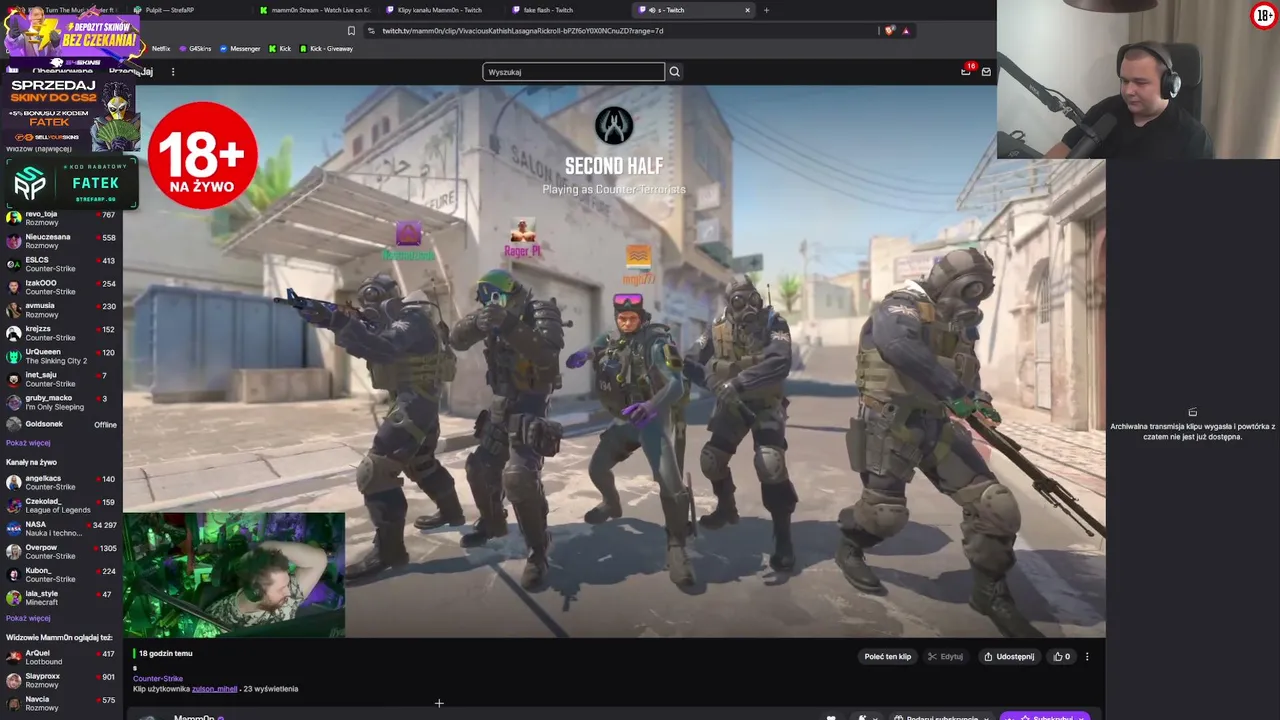The height and width of the screenshot is (720, 1280).
Task: Expand followed channels with first 'Pokaż więcej'
Action: 28,443
